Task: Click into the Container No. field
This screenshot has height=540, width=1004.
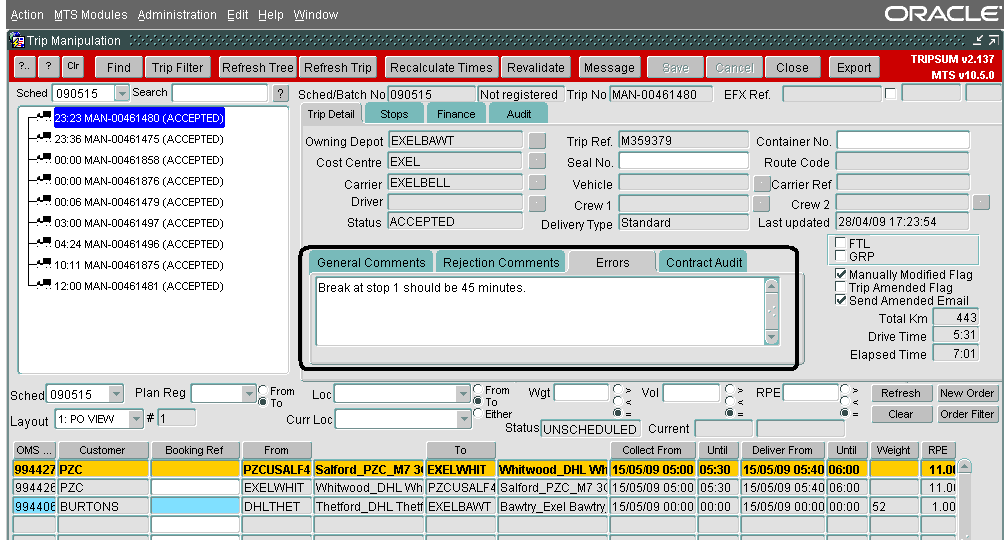Action: (x=903, y=140)
